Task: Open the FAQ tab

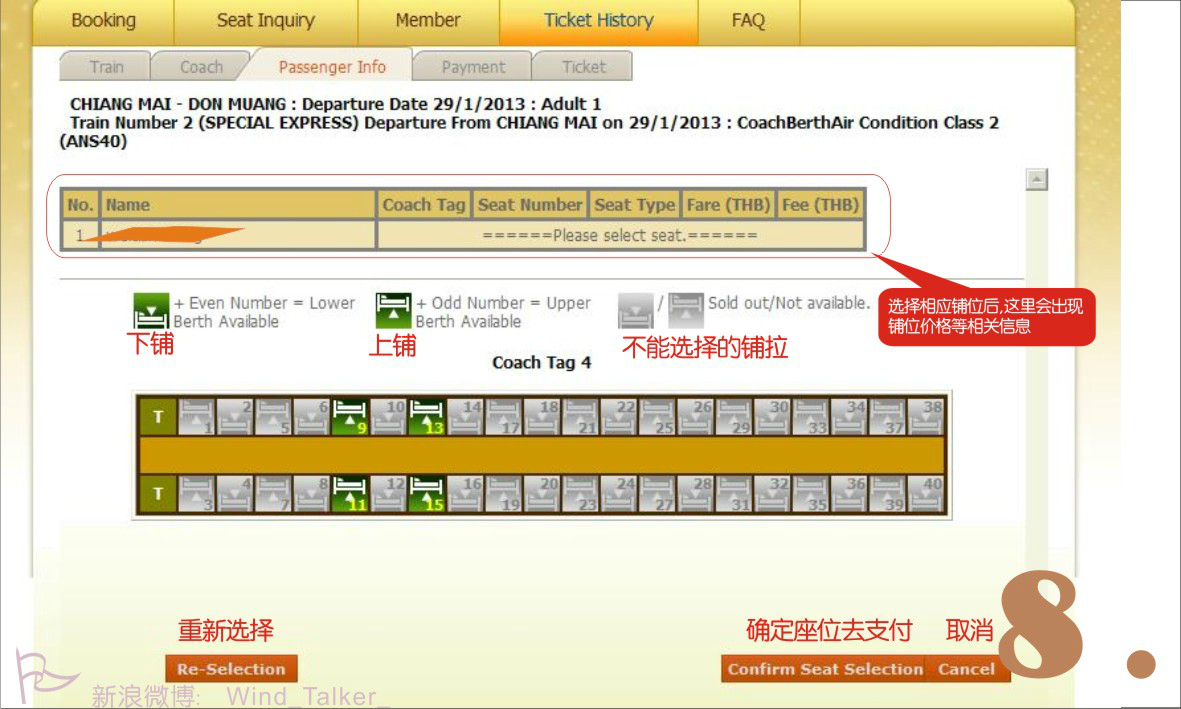Action: 748,21
